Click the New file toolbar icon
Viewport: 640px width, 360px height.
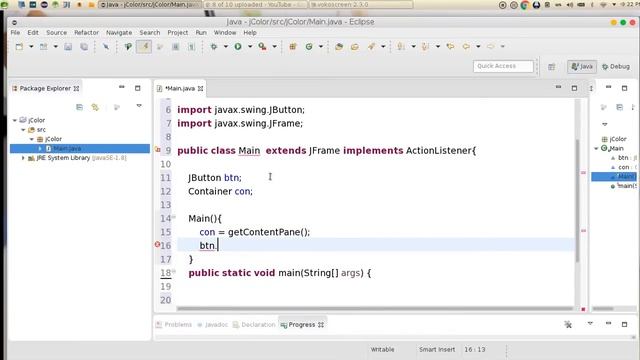pyautogui.click(x=19, y=47)
